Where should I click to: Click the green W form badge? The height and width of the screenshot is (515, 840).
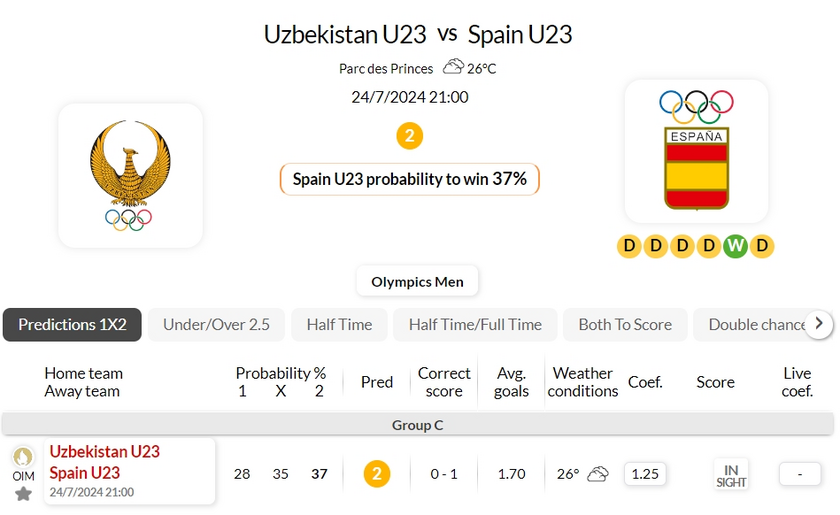[x=735, y=246]
